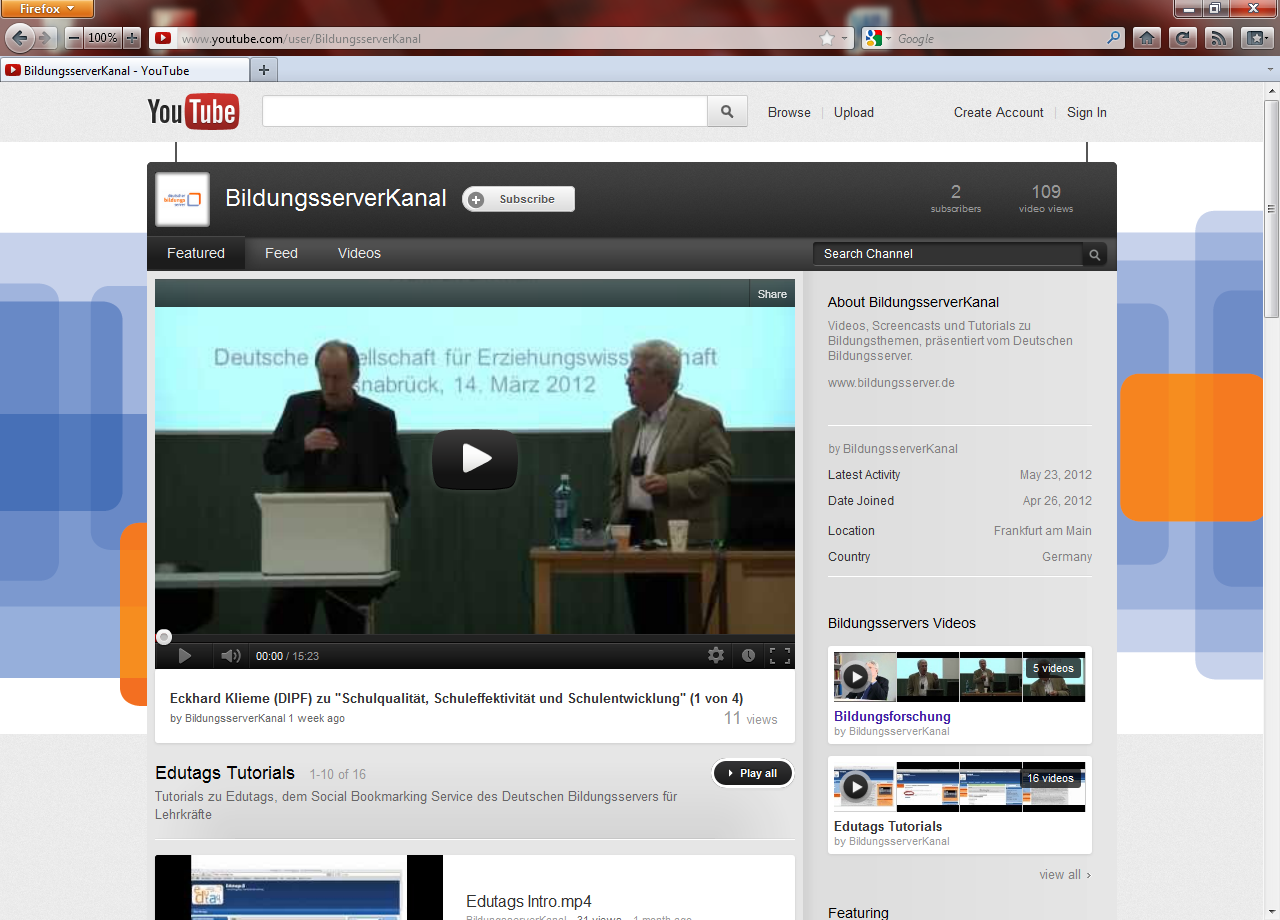Click Share on the video player
The image size is (1280, 920).
point(772,294)
